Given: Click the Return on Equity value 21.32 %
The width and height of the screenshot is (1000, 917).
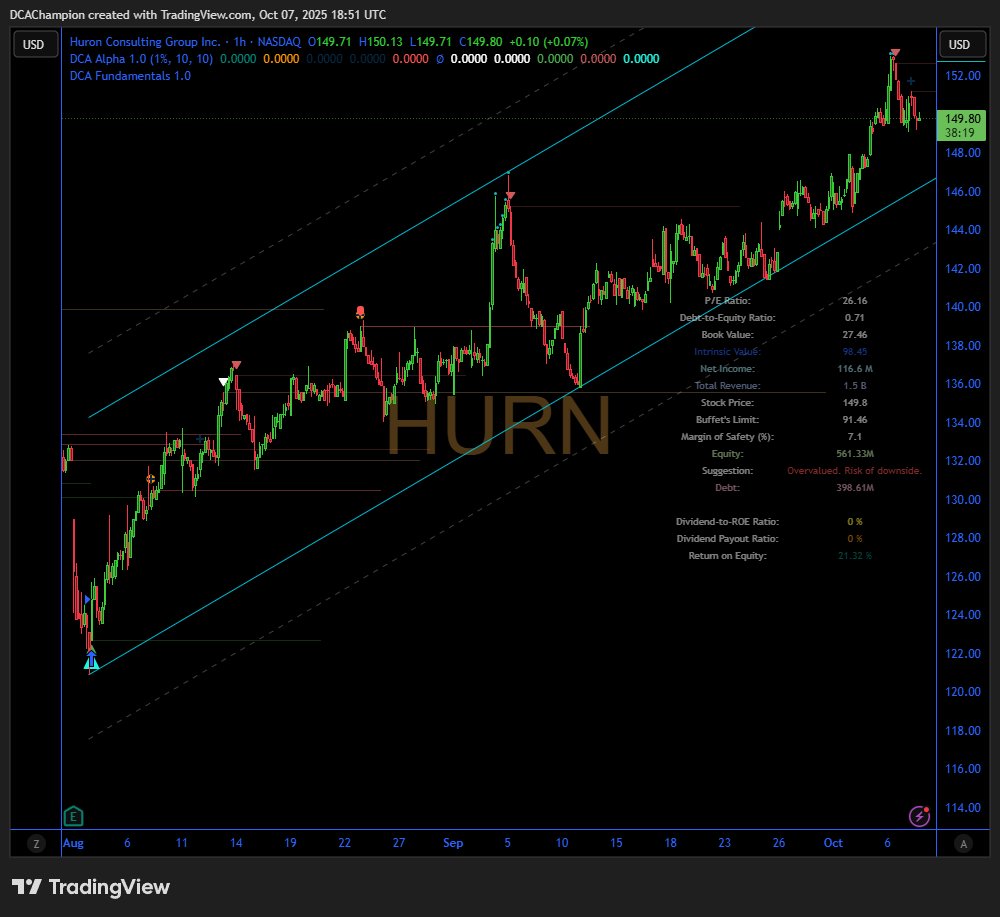Looking at the screenshot, I should (x=855, y=556).
